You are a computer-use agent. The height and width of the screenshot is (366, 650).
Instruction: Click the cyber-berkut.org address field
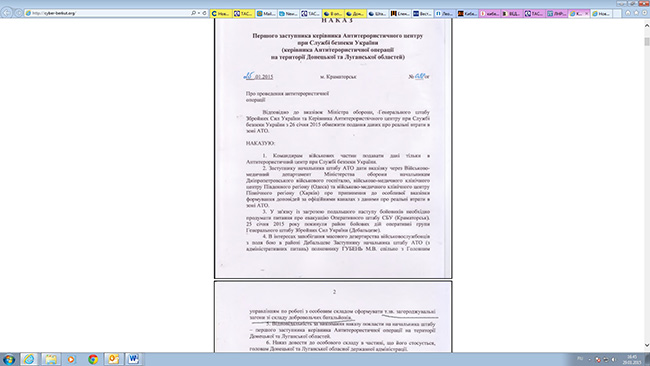tap(108, 13)
